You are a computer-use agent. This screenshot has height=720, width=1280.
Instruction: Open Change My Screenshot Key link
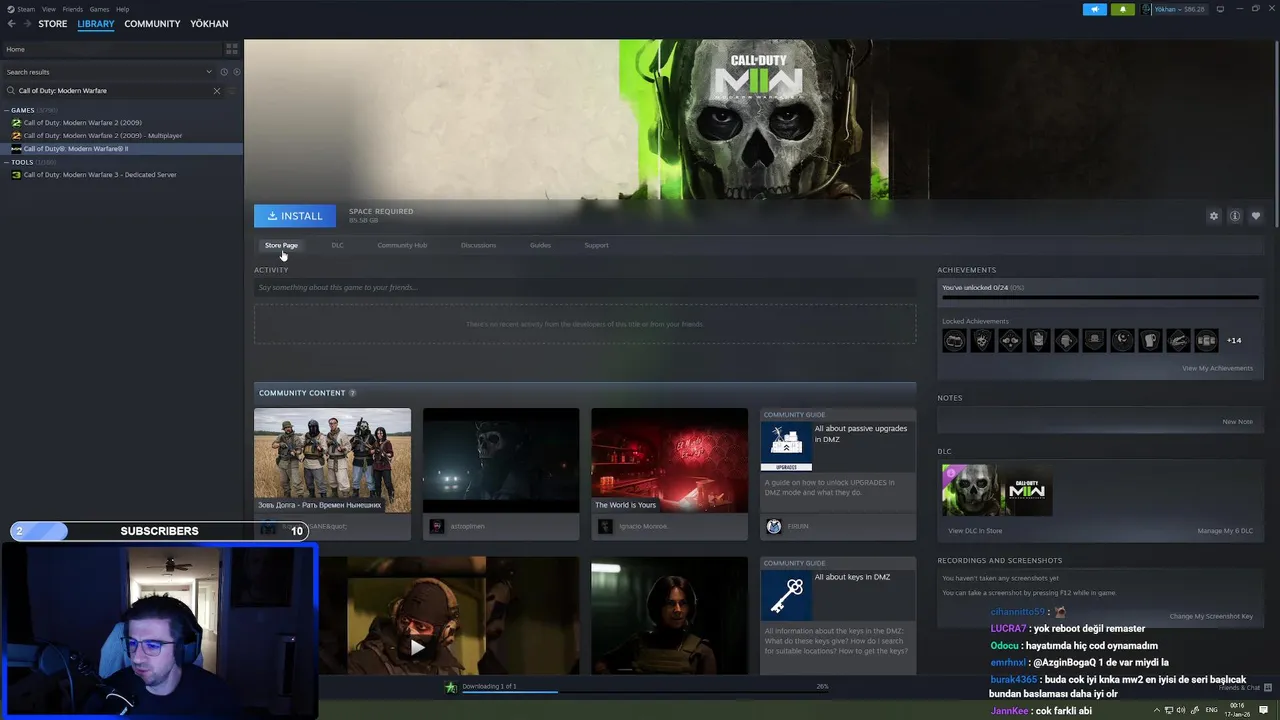tap(1211, 616)
